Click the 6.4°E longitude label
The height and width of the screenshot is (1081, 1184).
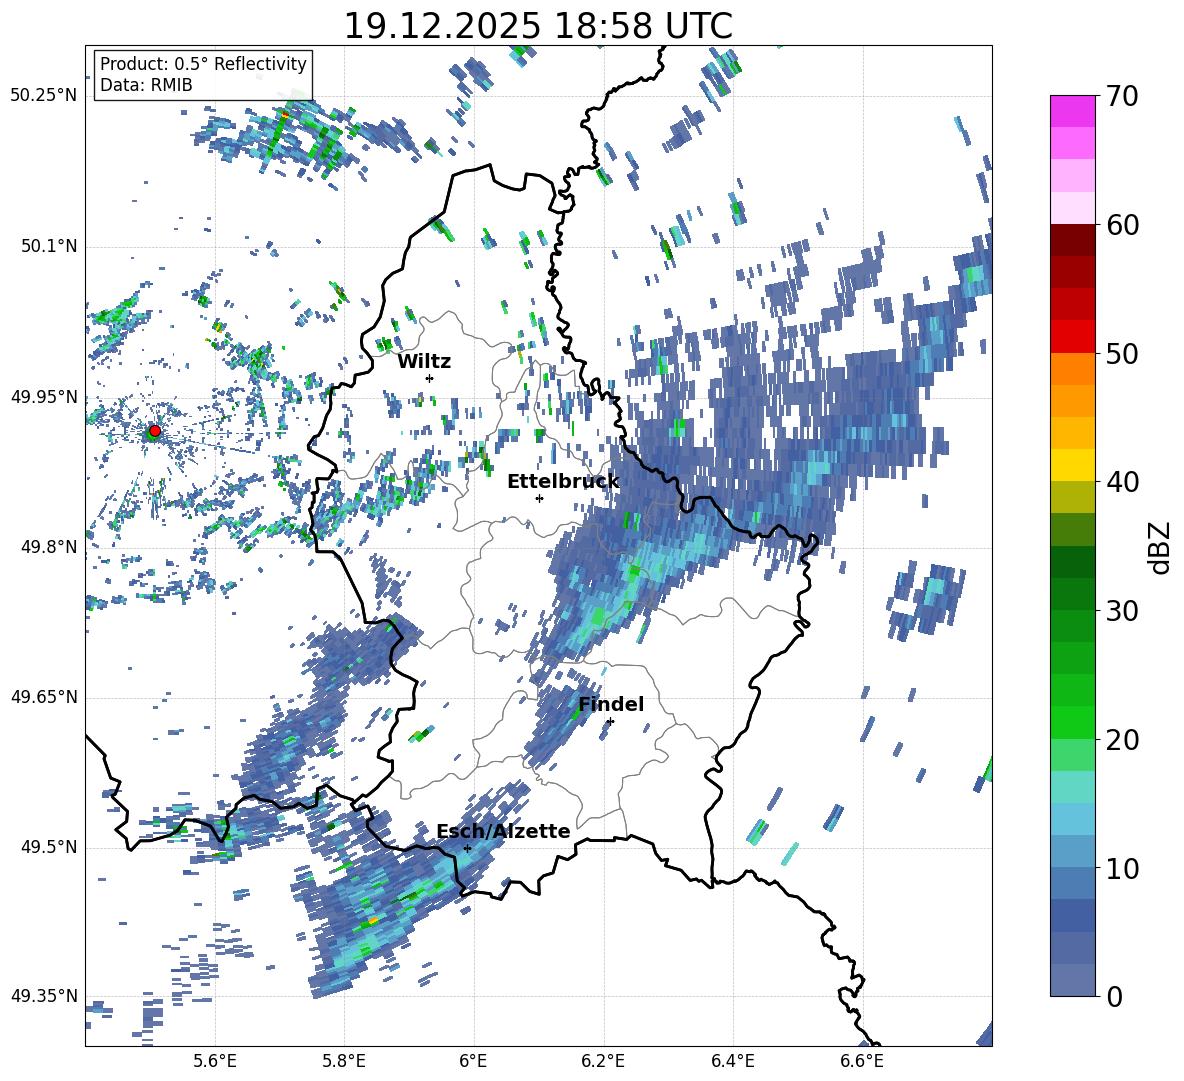(732, 1061)
